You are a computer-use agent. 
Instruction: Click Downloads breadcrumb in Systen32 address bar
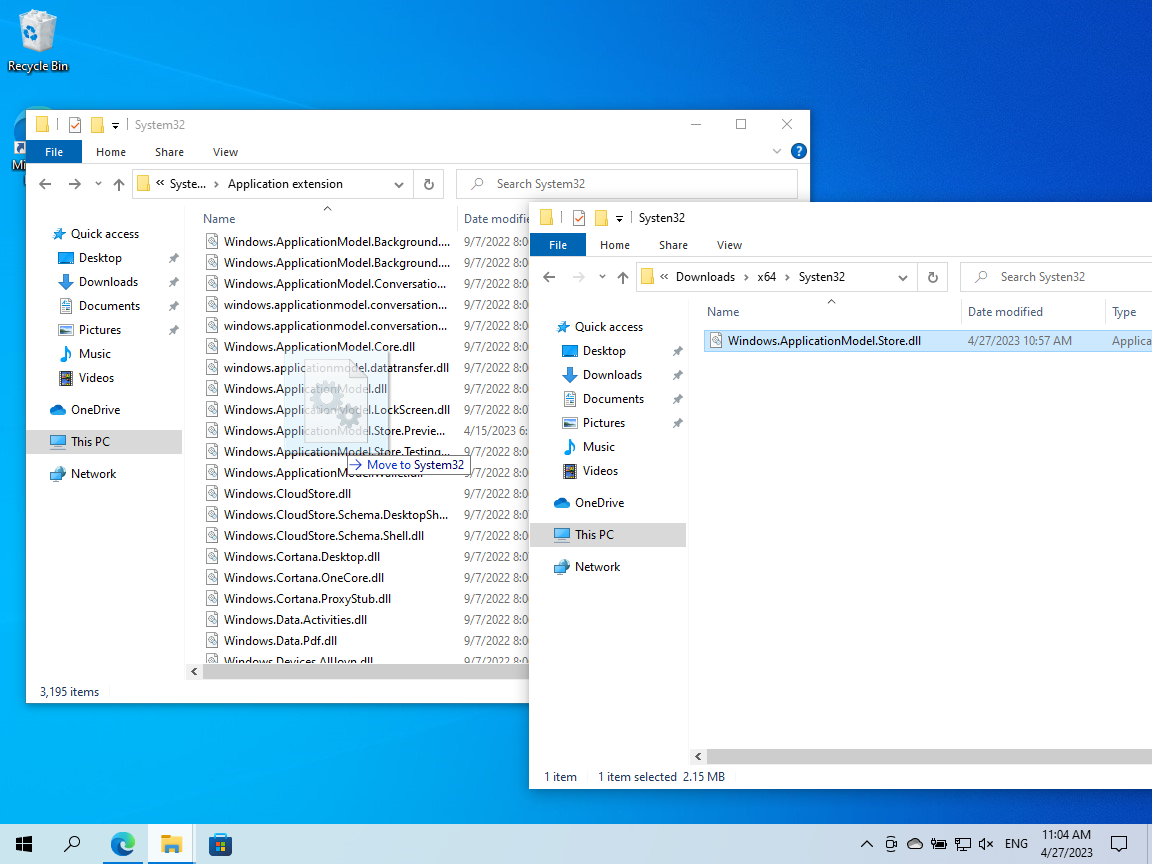705,277
